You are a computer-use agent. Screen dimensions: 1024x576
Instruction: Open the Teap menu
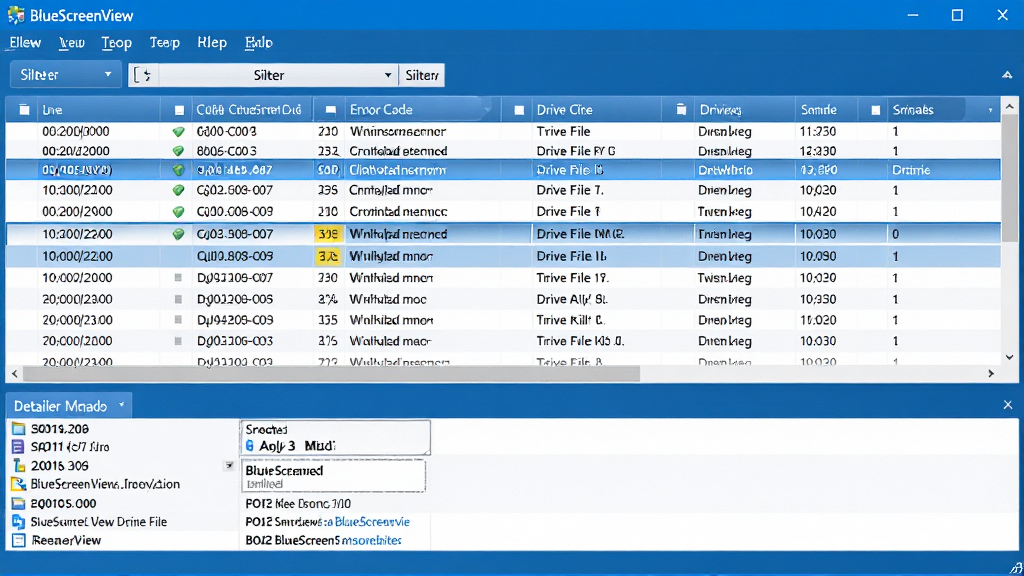[164, 42]
